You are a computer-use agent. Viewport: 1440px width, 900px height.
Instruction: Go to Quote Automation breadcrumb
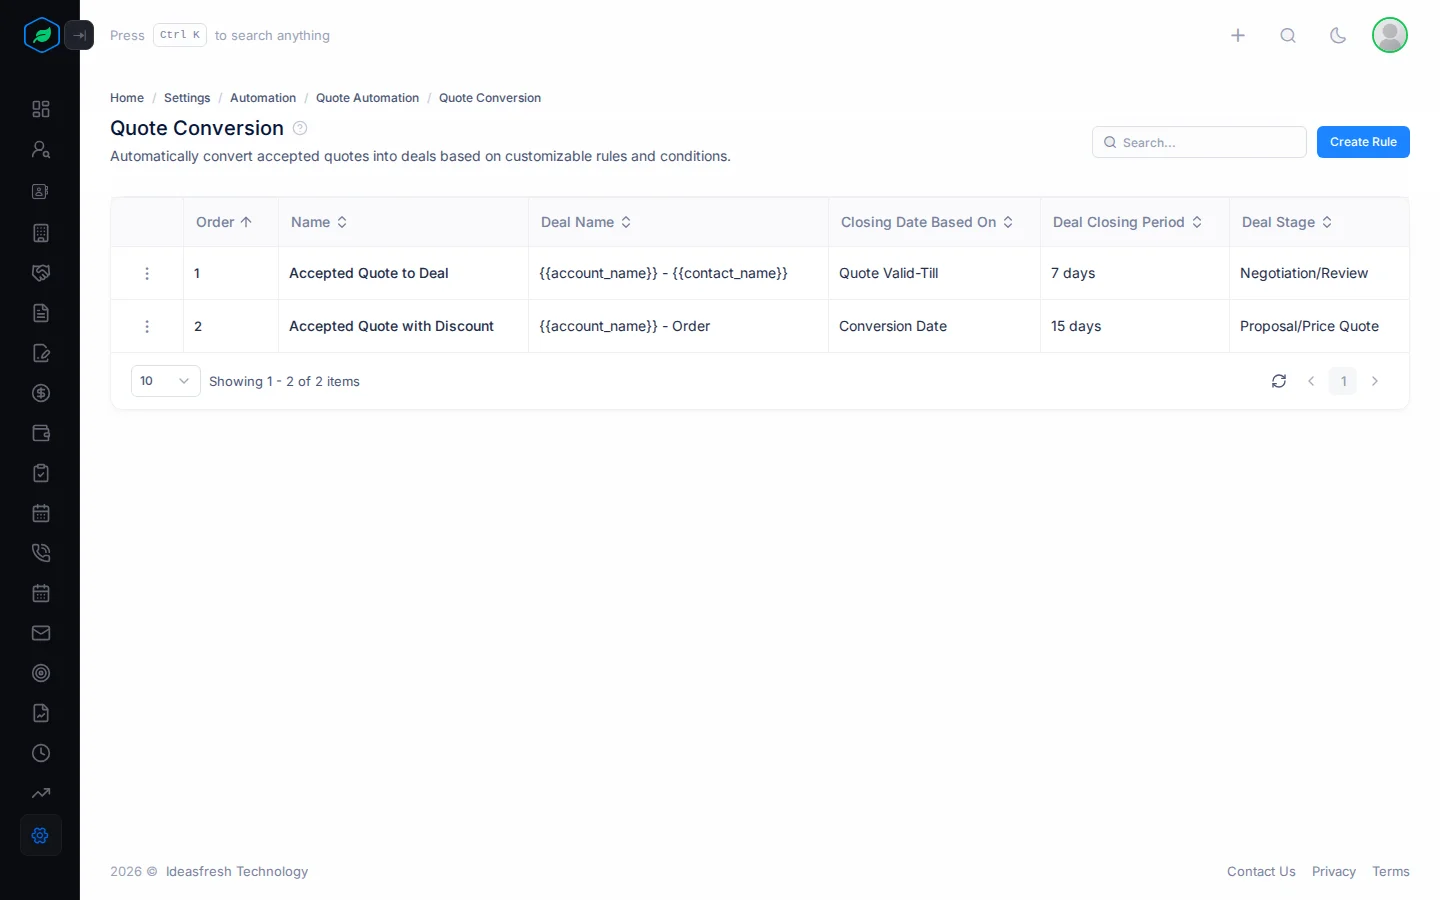(367, 98)
